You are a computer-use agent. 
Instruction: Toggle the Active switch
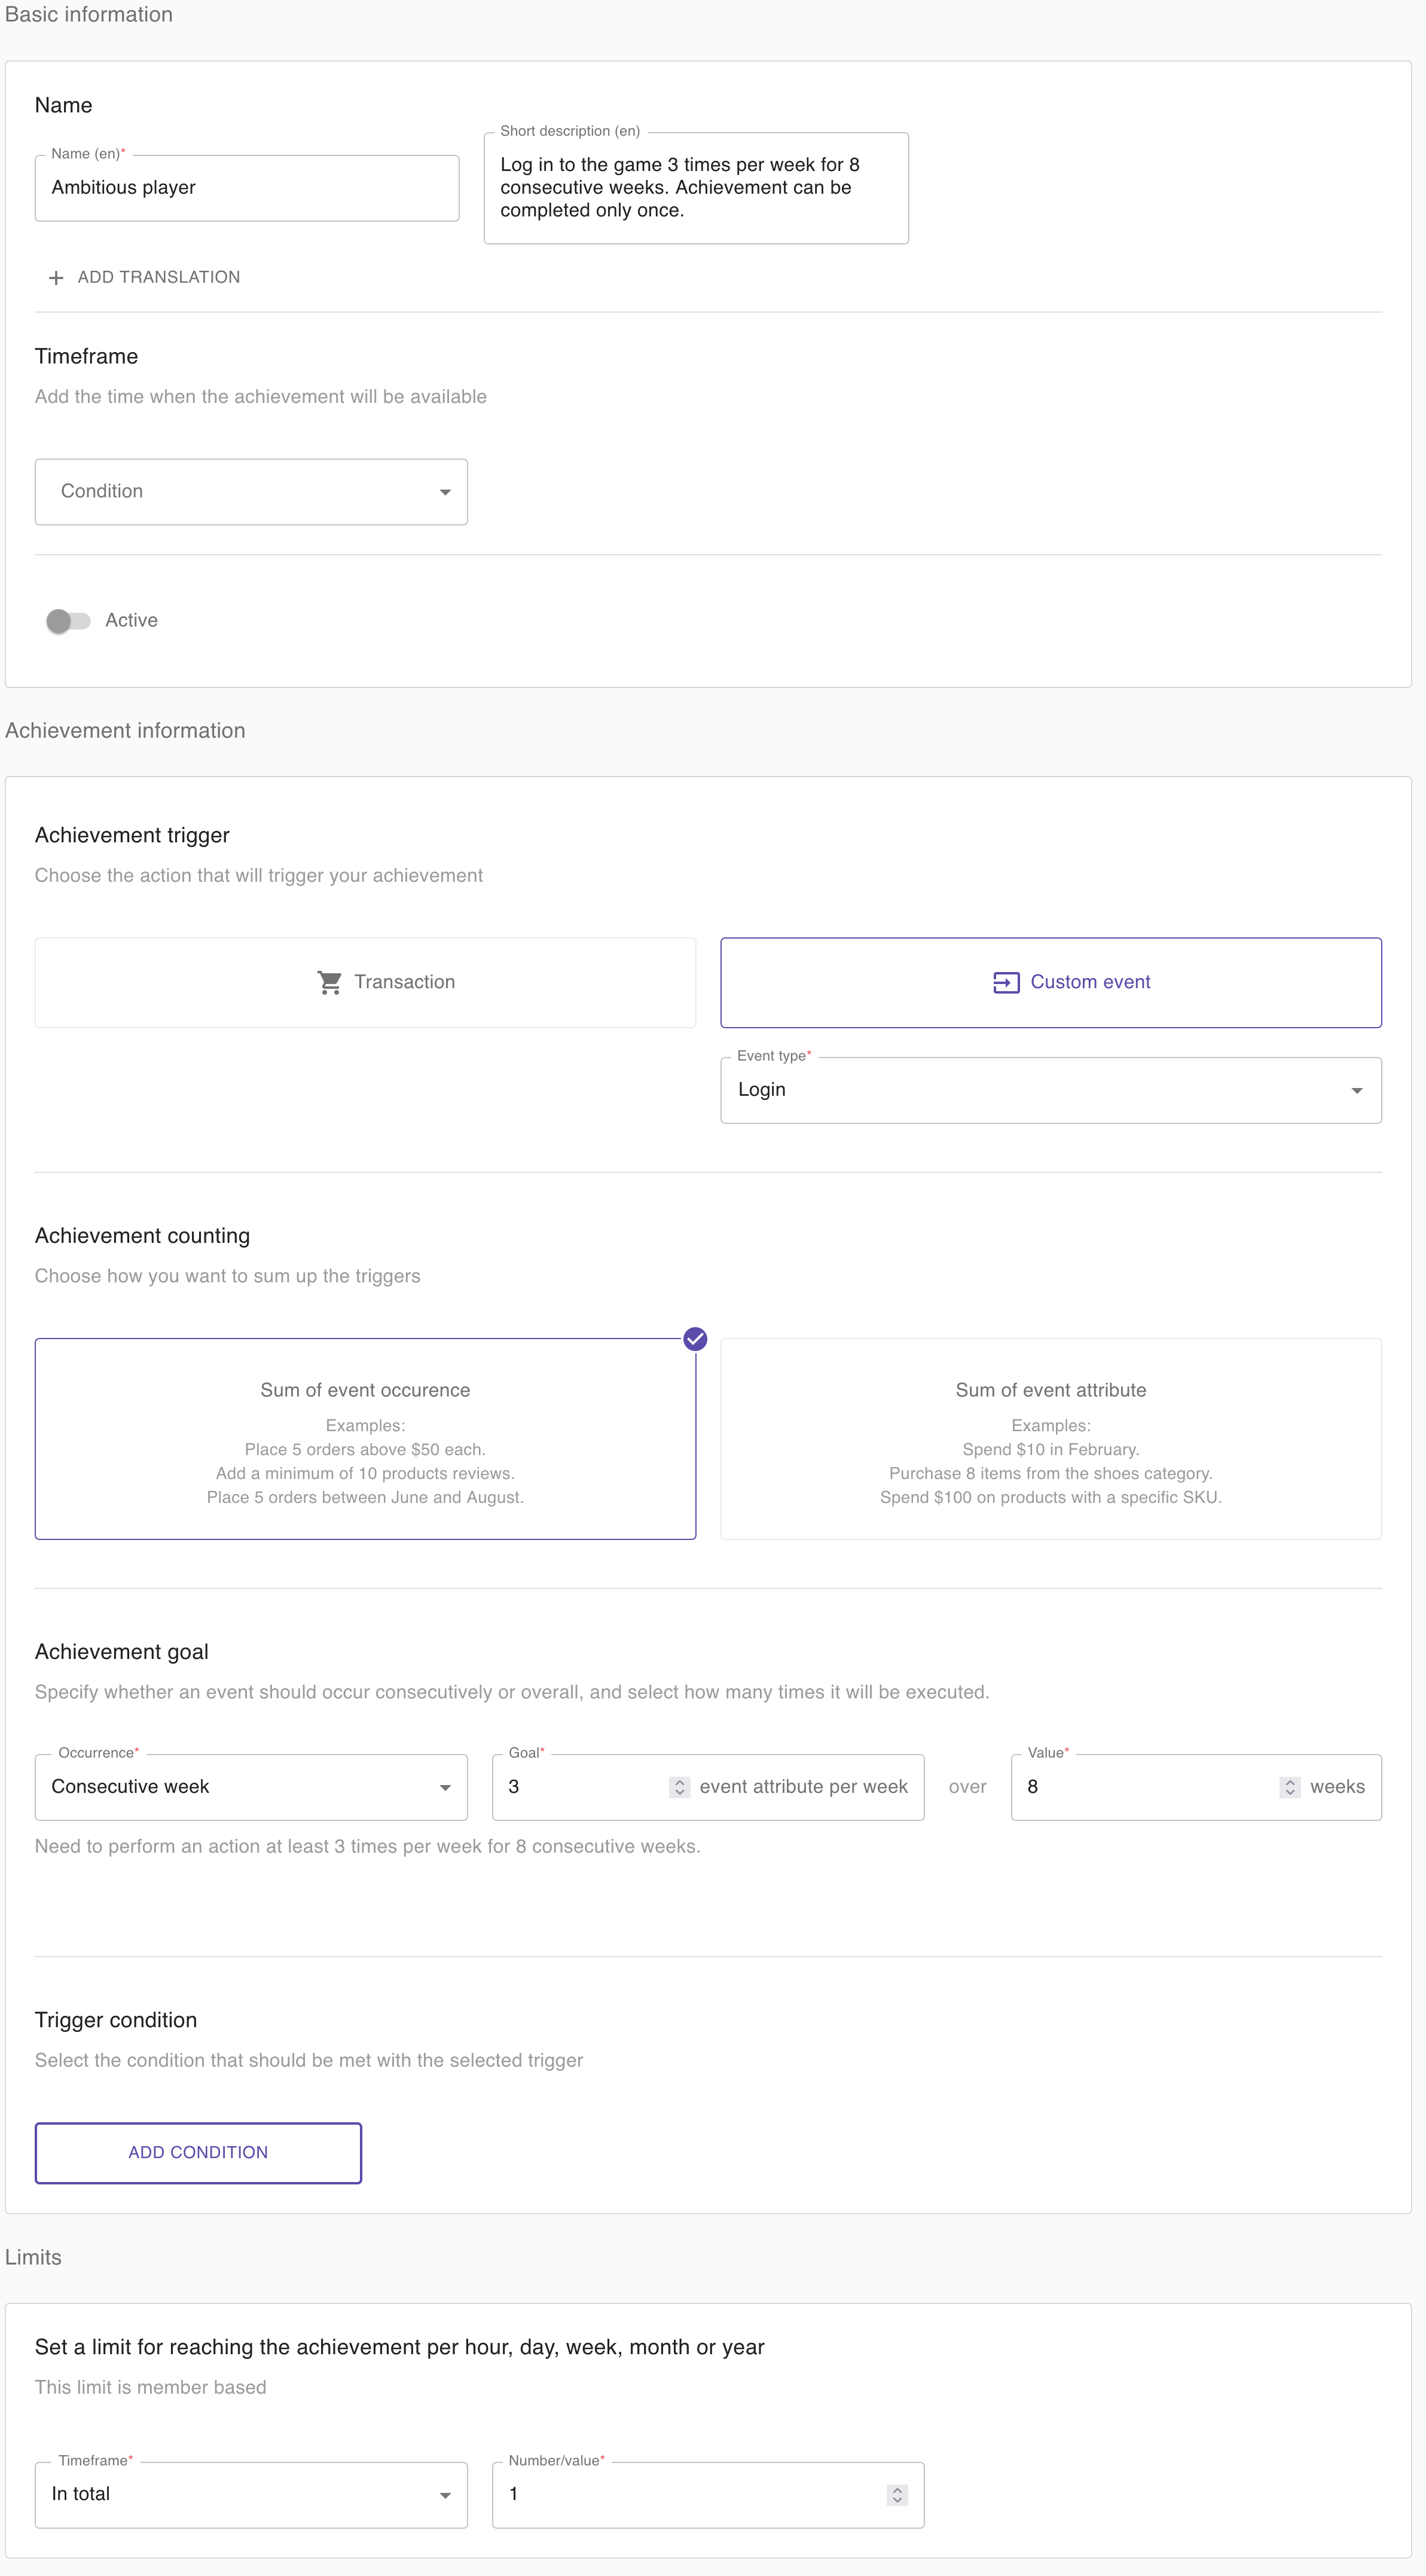coord(68,621)
